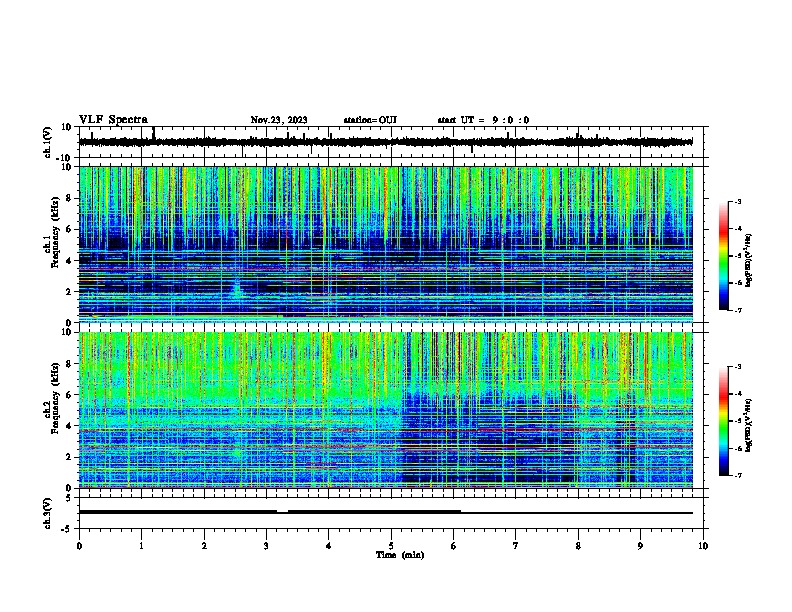
Task: Click time axis tick label "6"
Action: [454, 546]
